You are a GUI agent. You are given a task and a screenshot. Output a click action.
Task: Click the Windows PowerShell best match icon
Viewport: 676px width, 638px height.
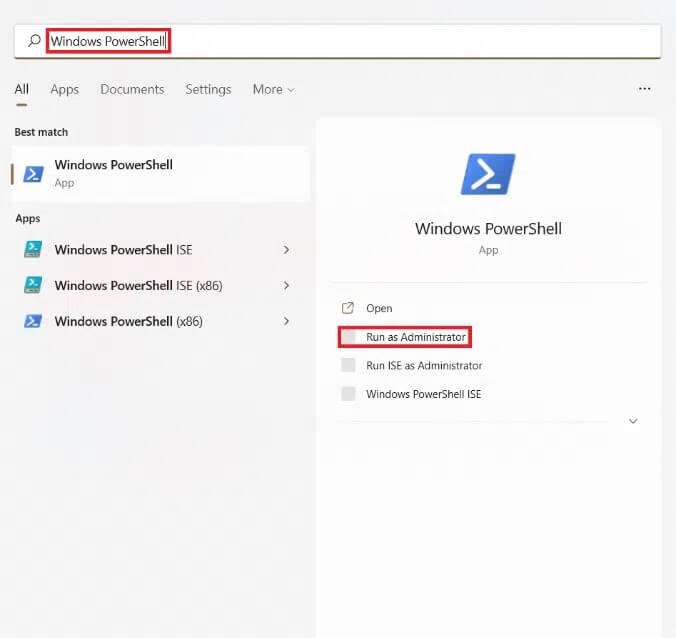pyautogui.click(x=33, y=174)
